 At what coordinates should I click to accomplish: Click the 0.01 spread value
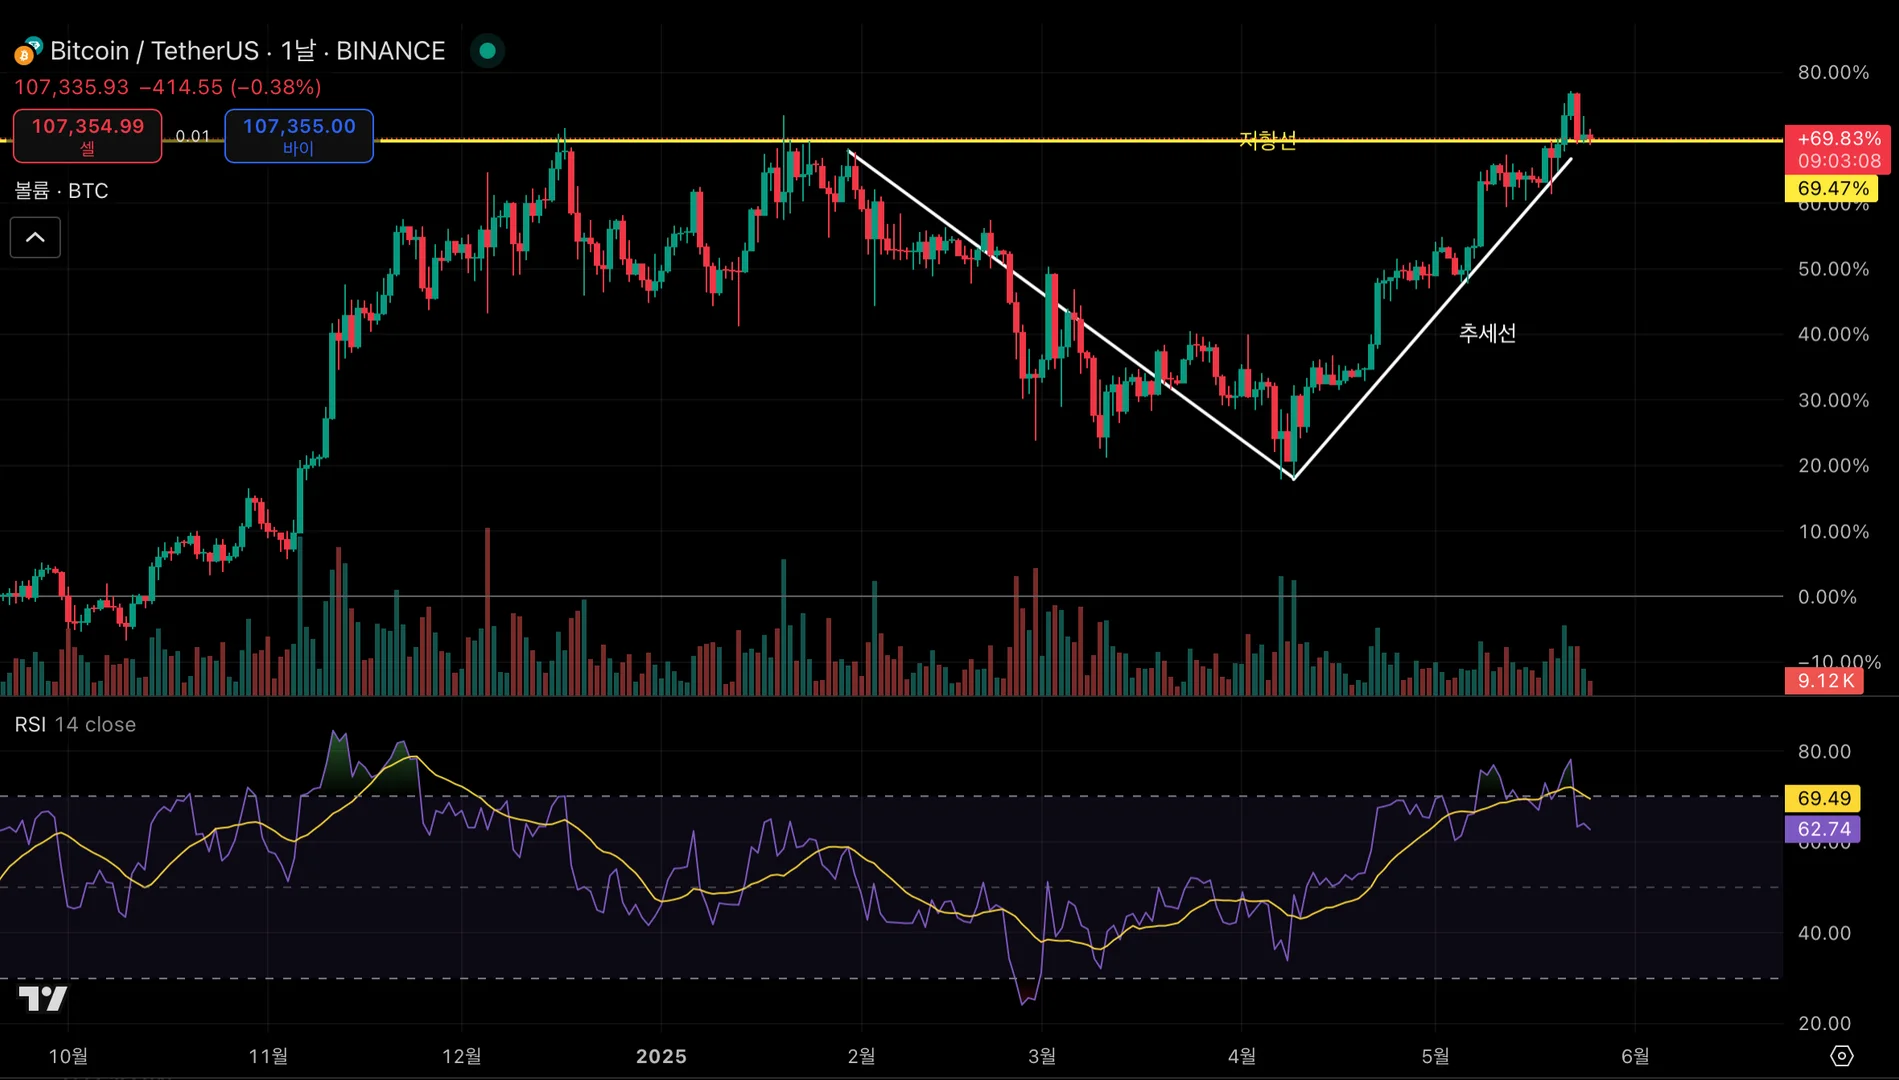coord(193,136)
